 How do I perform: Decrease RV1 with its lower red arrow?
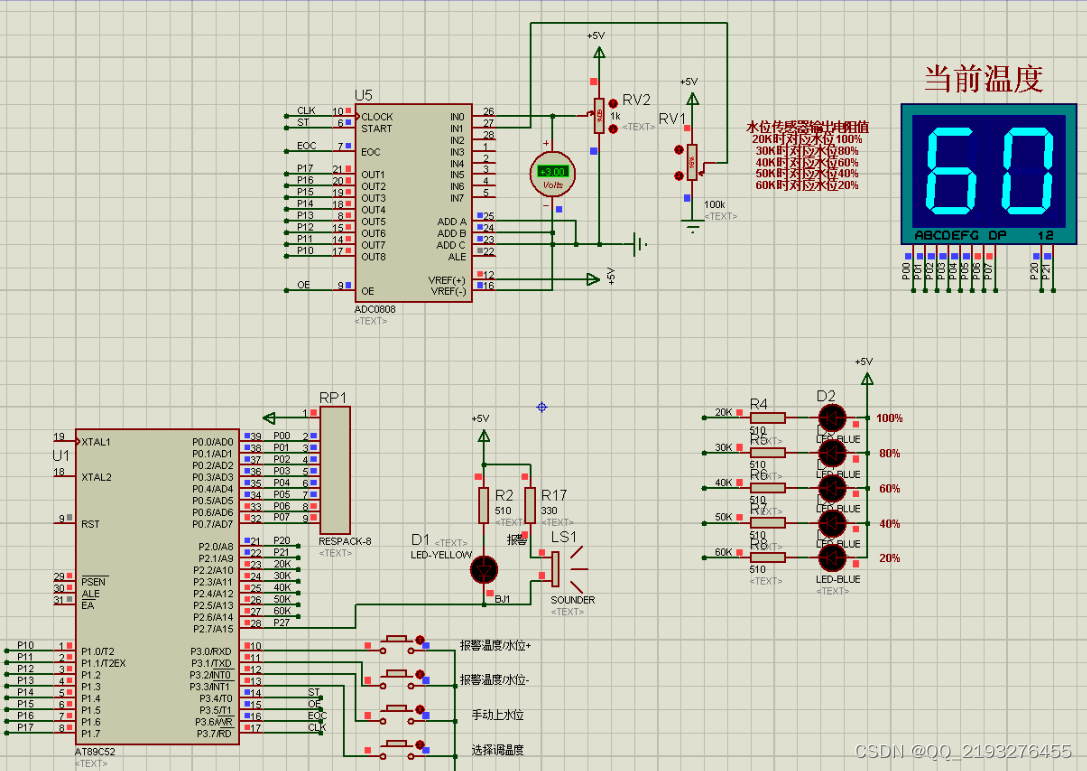point(679,176)
